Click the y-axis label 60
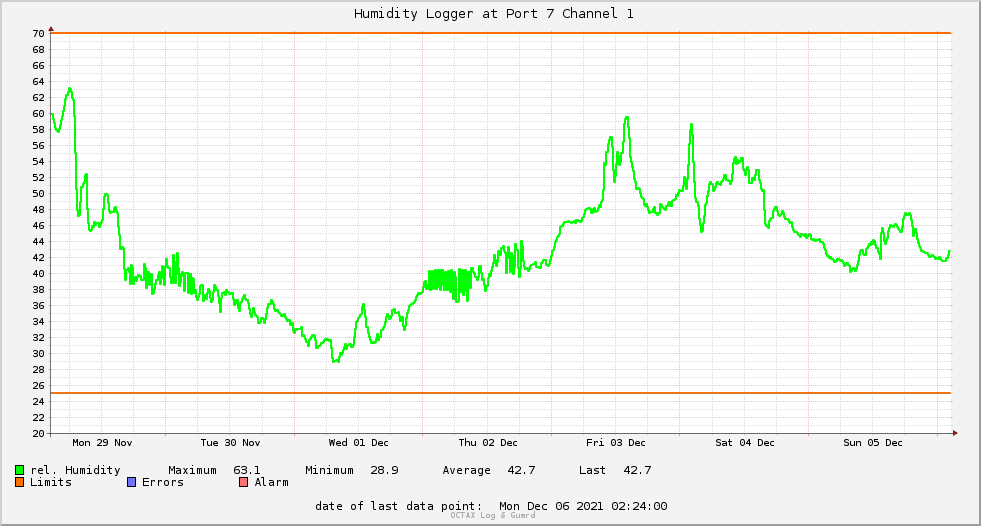This screenshot has width=981, height=526. click(x=39, y=113)
